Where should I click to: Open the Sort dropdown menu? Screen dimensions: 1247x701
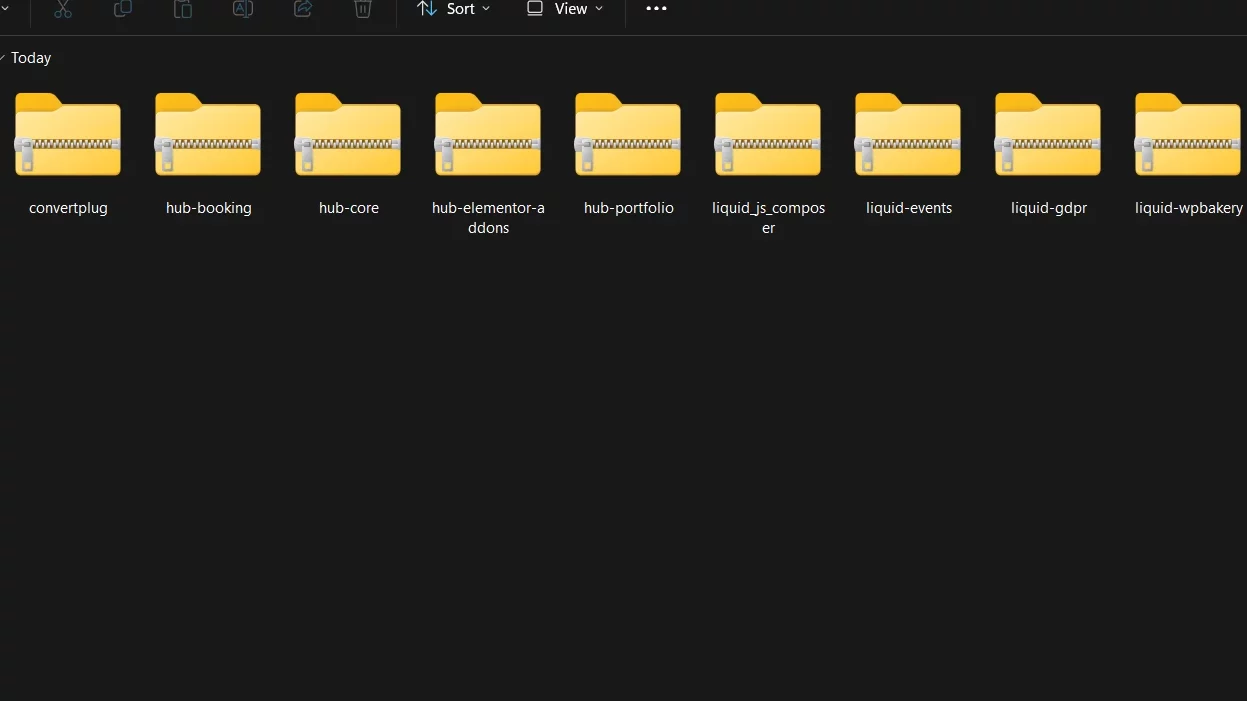(x=453, y=9)
